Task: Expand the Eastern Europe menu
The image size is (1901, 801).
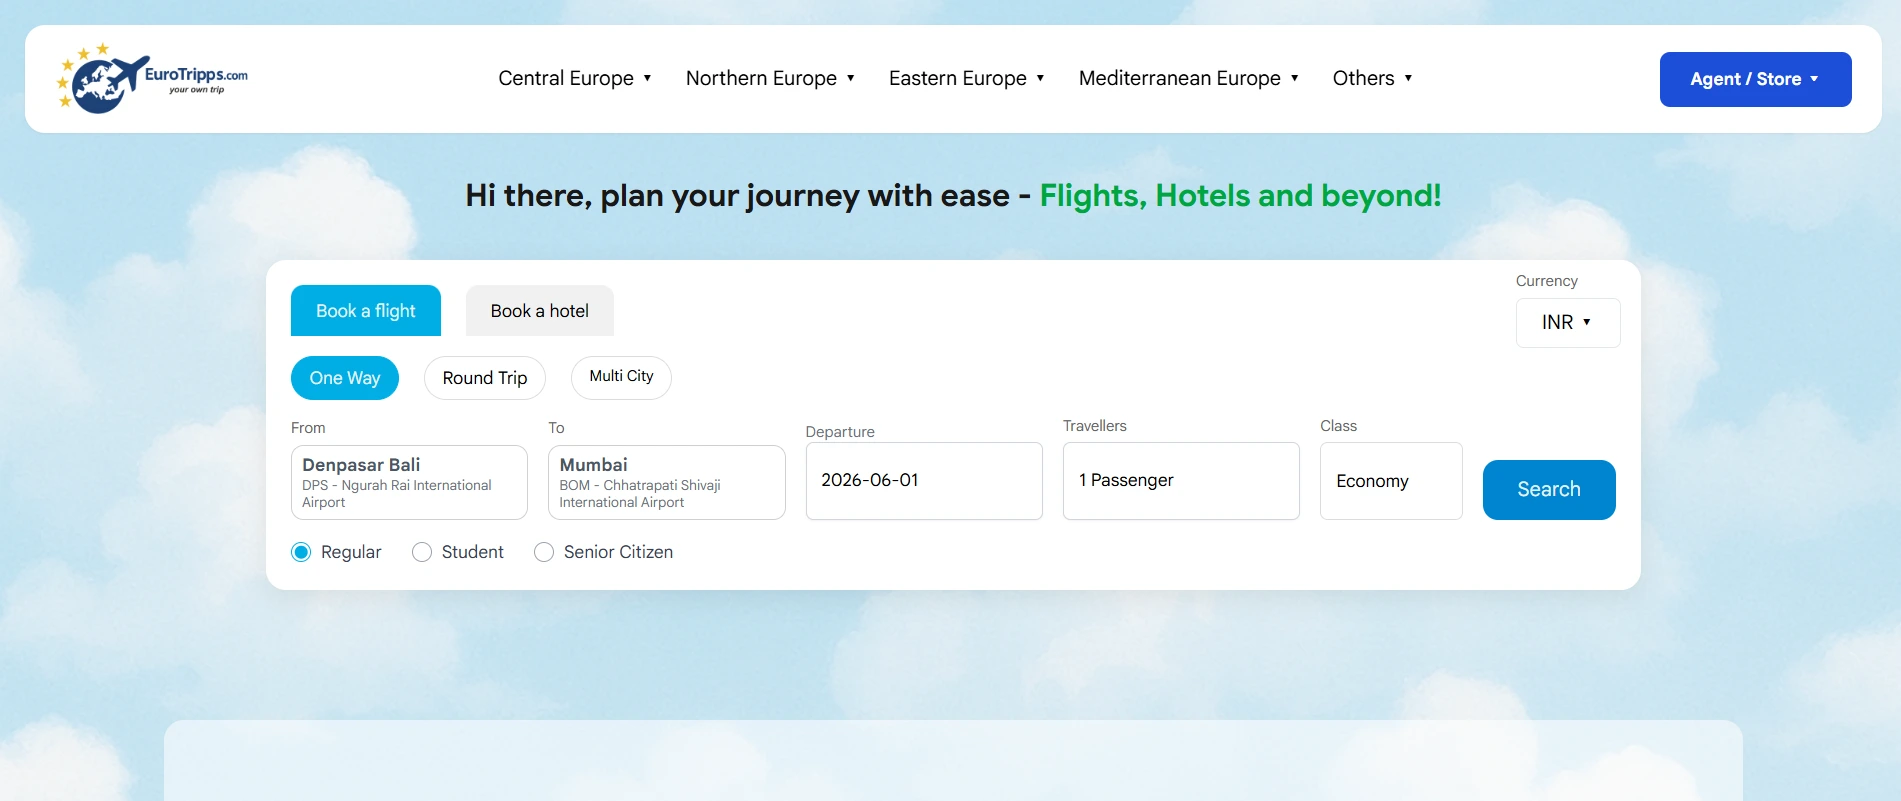Action: (966, 78)
